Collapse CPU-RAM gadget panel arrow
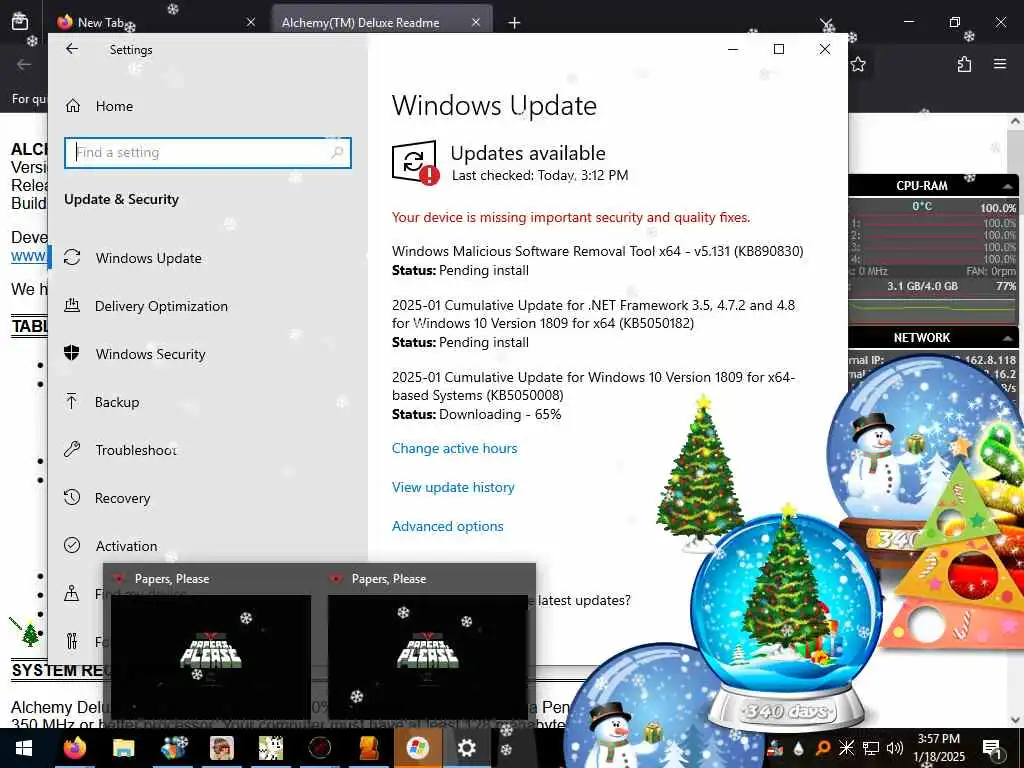Screen dimensions: 1024x768 tap(1008, 186)
